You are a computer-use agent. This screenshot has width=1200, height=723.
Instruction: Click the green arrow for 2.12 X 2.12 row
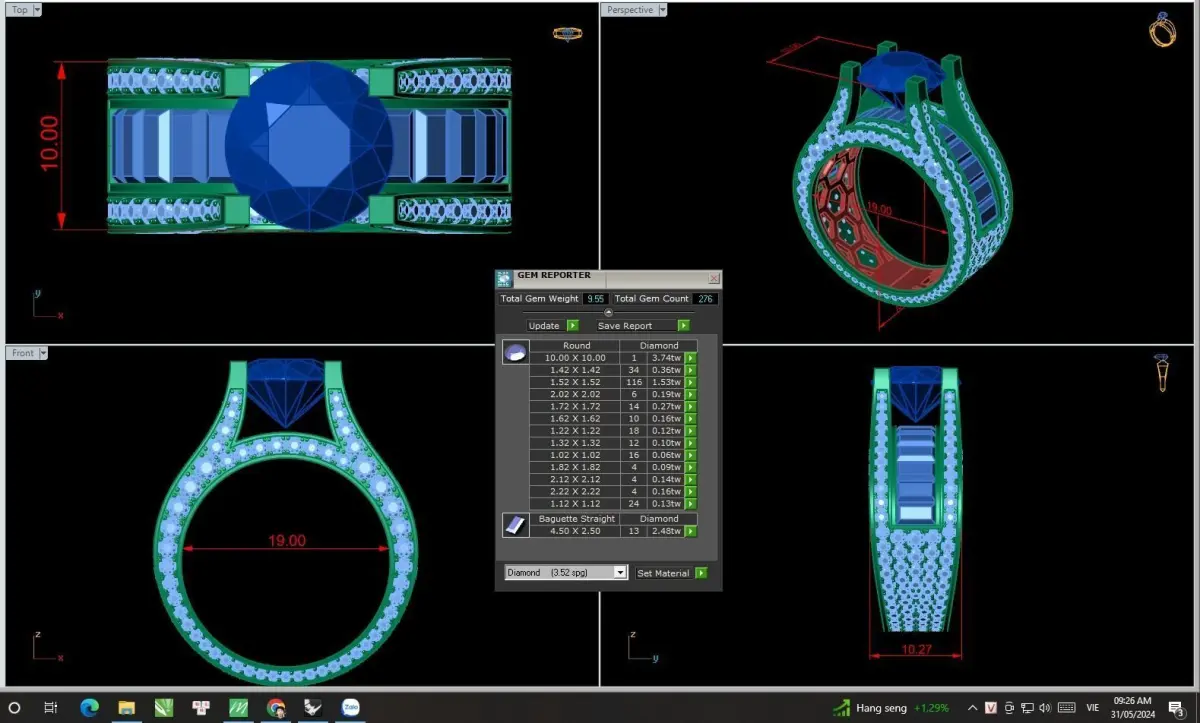coord(691,479)
